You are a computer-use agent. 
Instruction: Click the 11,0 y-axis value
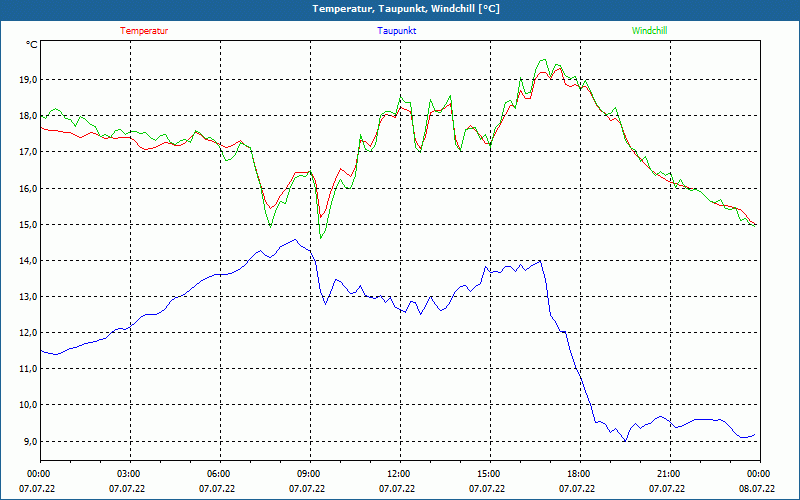tap(29, 369)
